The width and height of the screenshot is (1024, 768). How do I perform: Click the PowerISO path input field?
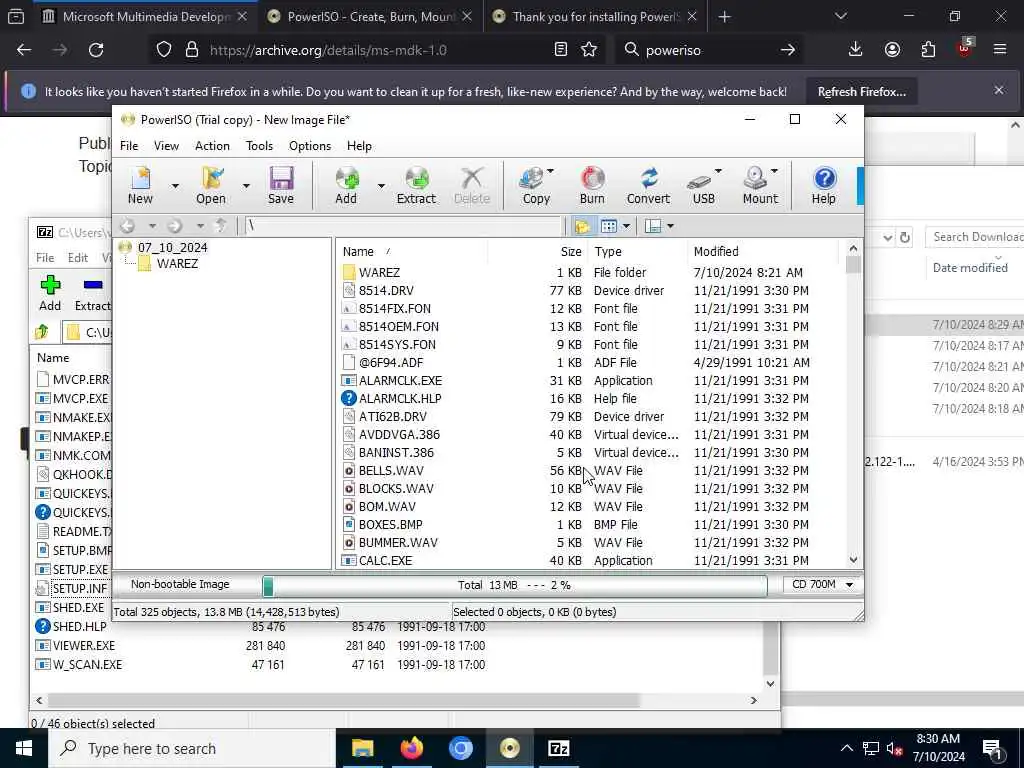(x=402, y=226)
